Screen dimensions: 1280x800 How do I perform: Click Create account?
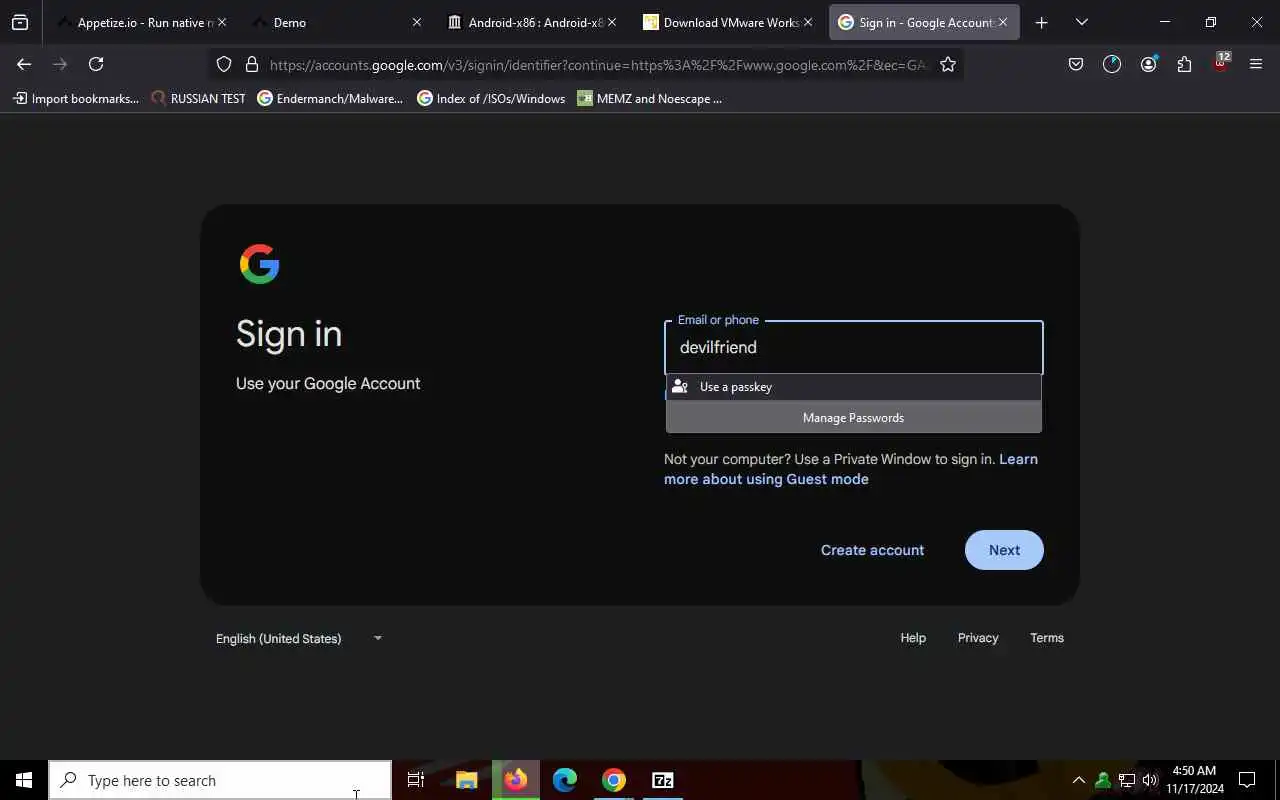[872, 550]
